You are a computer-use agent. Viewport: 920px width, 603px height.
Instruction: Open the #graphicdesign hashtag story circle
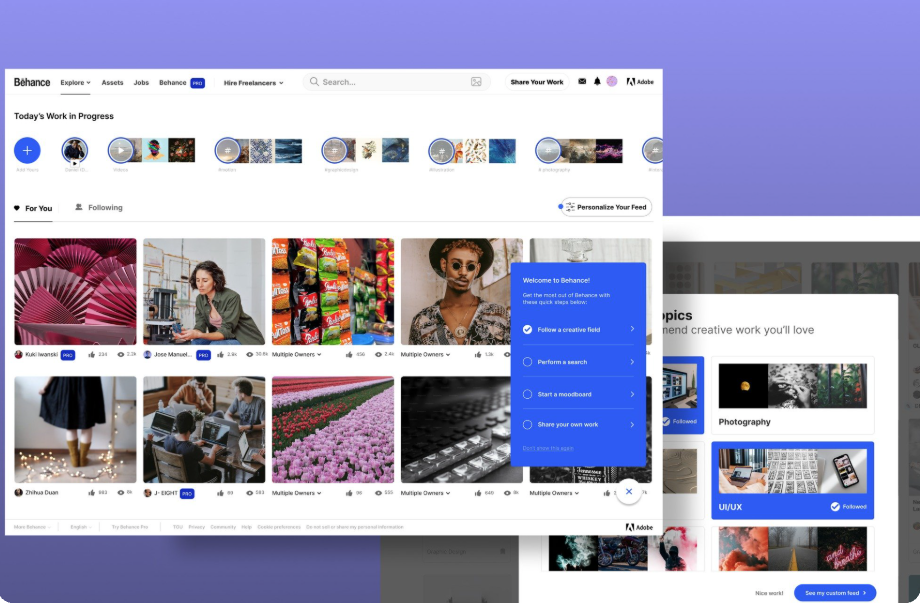[x=334, y=151]
